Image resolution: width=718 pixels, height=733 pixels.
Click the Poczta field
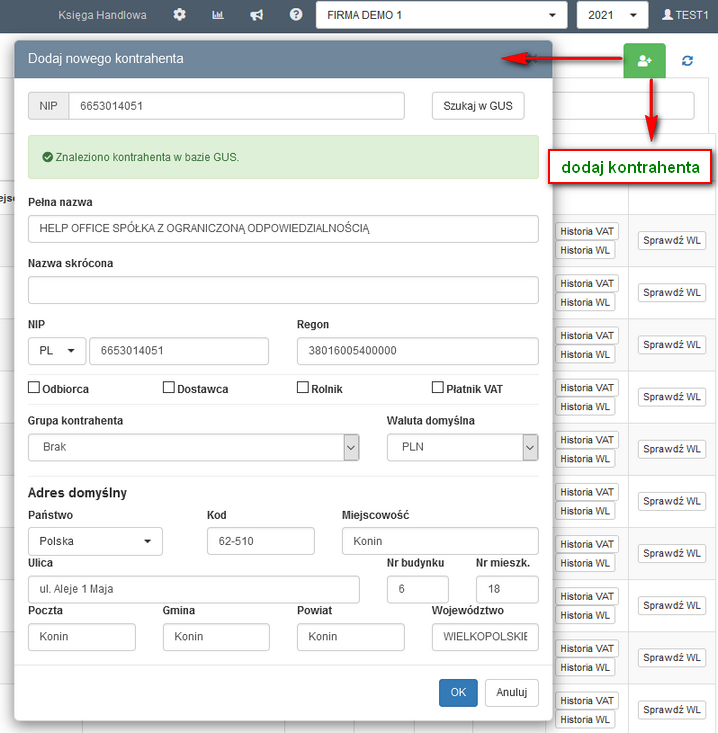[82, 637]
